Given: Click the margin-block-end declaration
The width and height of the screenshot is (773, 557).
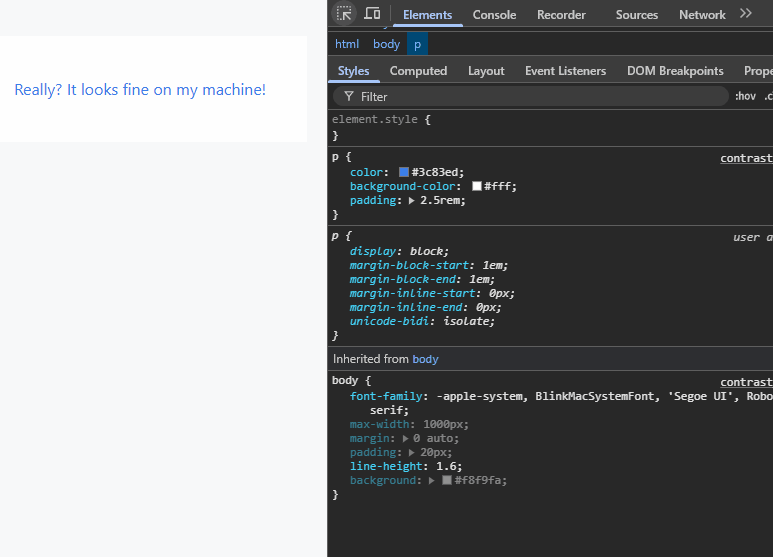Looking at the screenshot, I should 422,279.
